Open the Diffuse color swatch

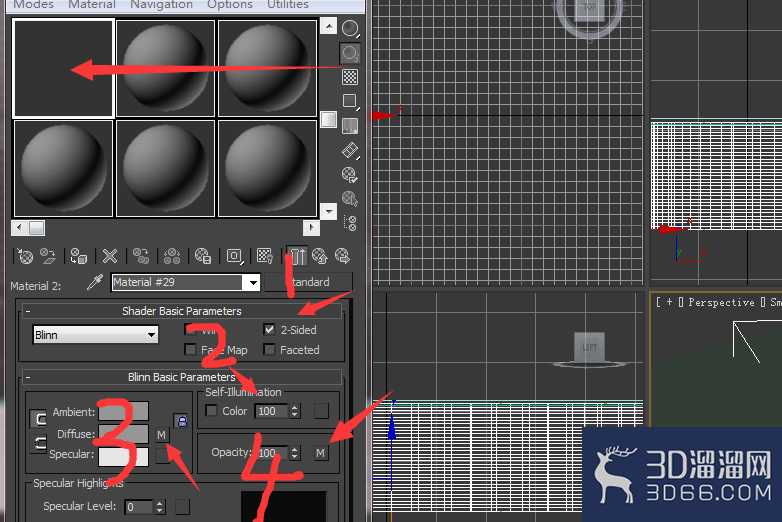click(x=123, y=434)
